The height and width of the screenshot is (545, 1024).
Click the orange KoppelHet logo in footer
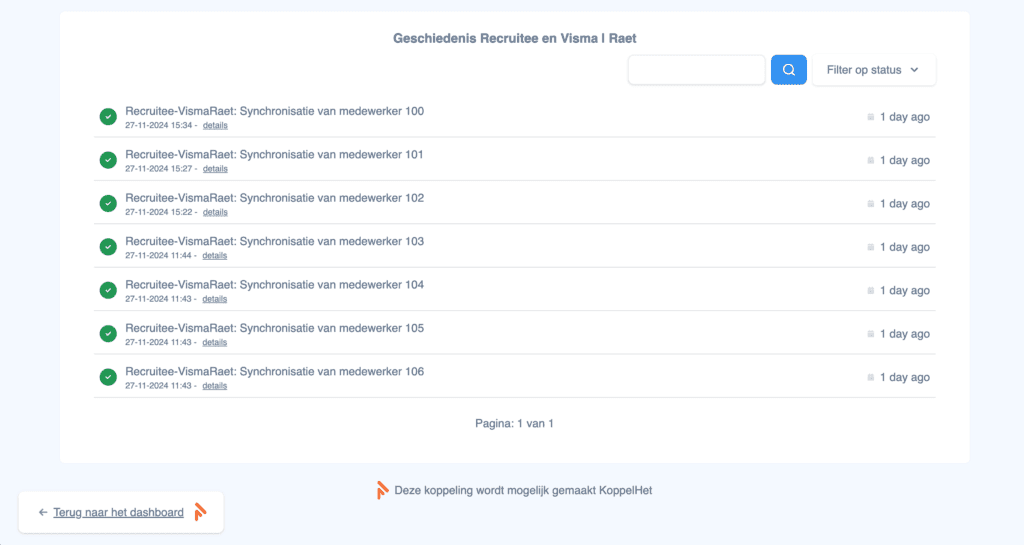coord(382,490)
